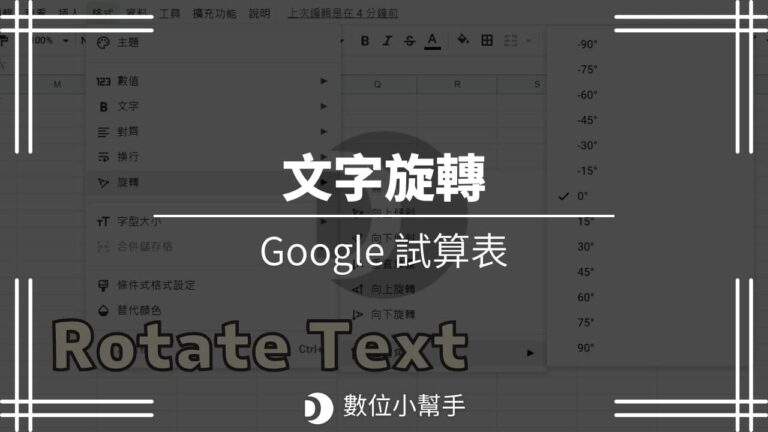Viewport: 768px width, 432px height.
Task: Select column M header
Action: pyautogui.click(x=57, y=84)
